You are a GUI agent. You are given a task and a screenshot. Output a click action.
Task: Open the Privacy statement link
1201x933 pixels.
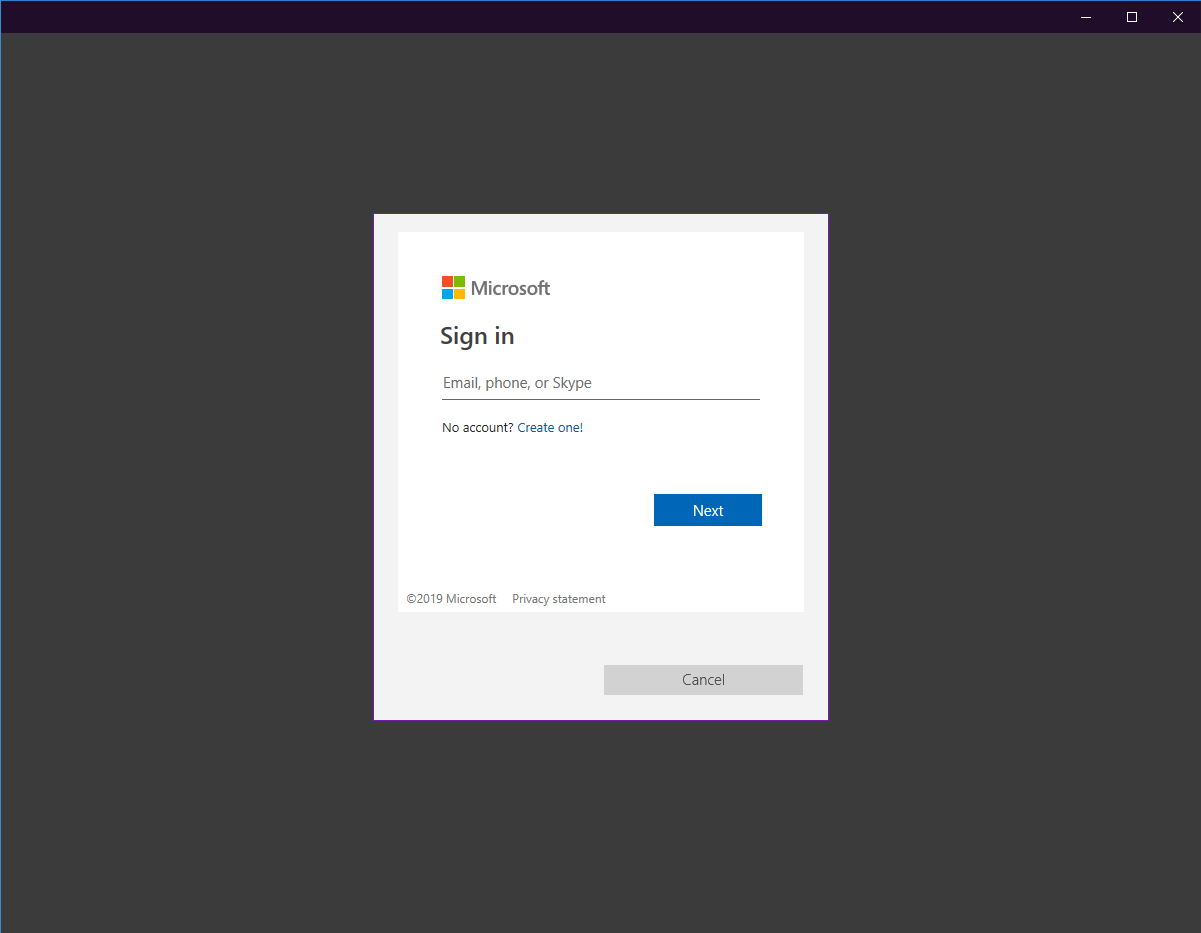pos(559,599)
